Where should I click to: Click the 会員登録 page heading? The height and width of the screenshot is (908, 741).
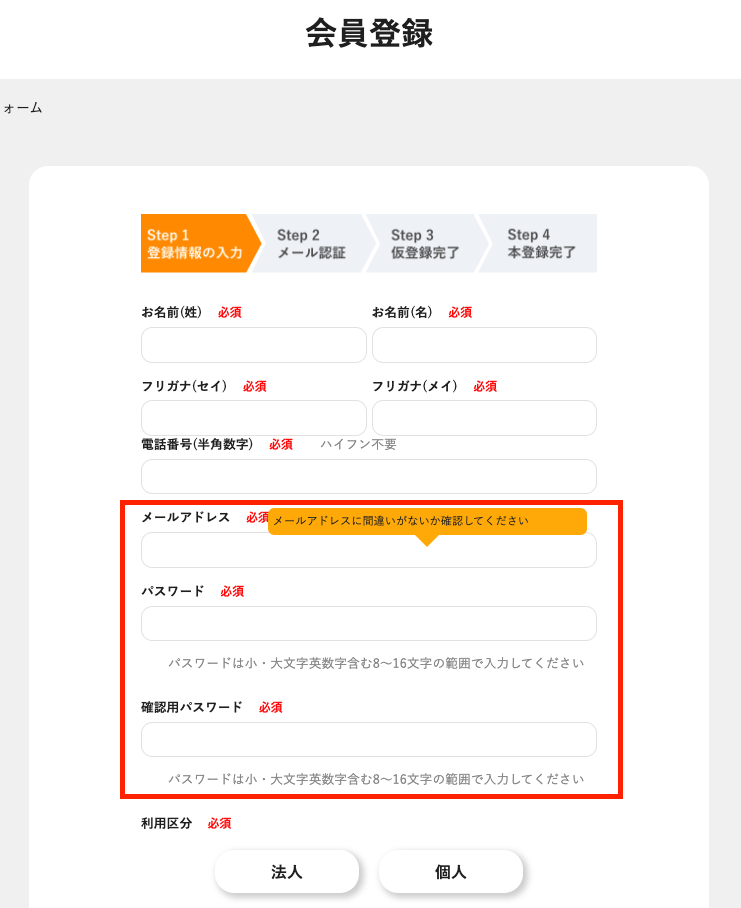[x=369, y=33]
